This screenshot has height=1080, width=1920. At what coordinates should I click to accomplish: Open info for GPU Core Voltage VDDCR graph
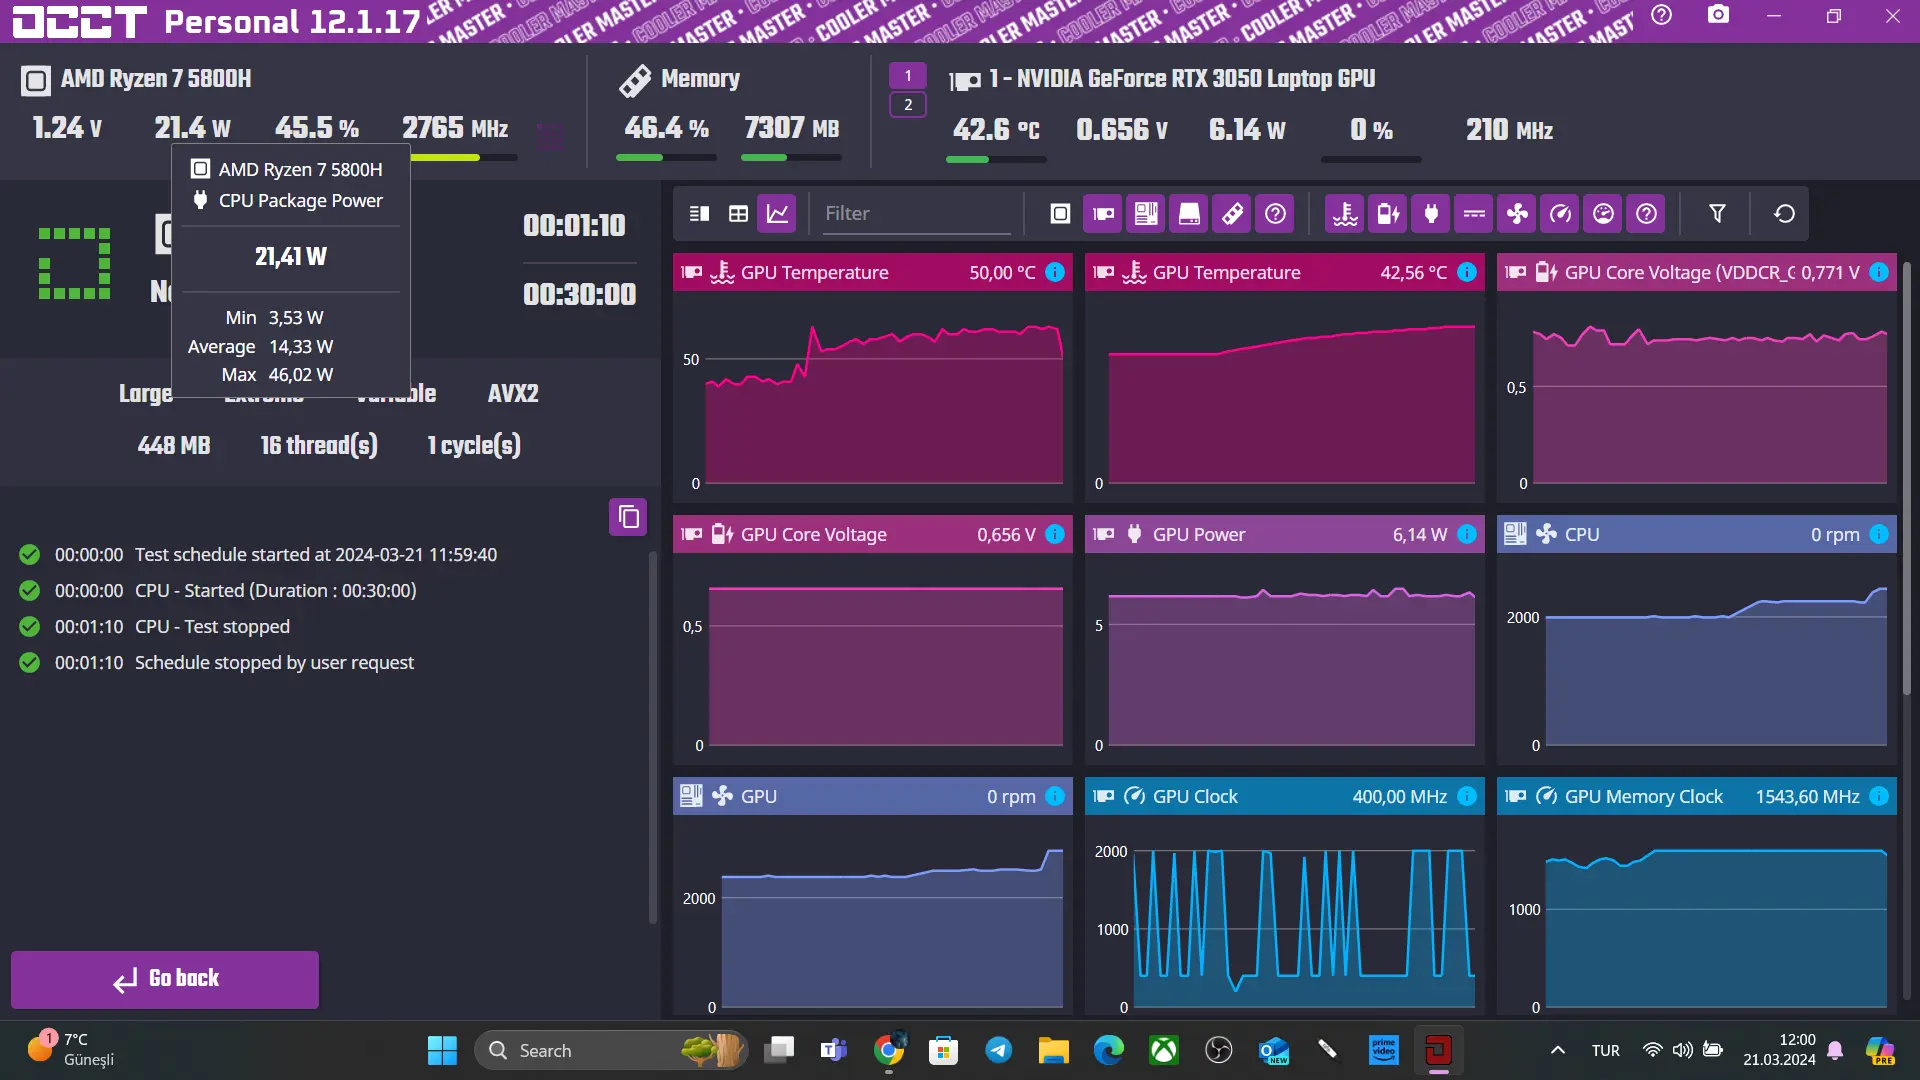(x=1879, y=272)
